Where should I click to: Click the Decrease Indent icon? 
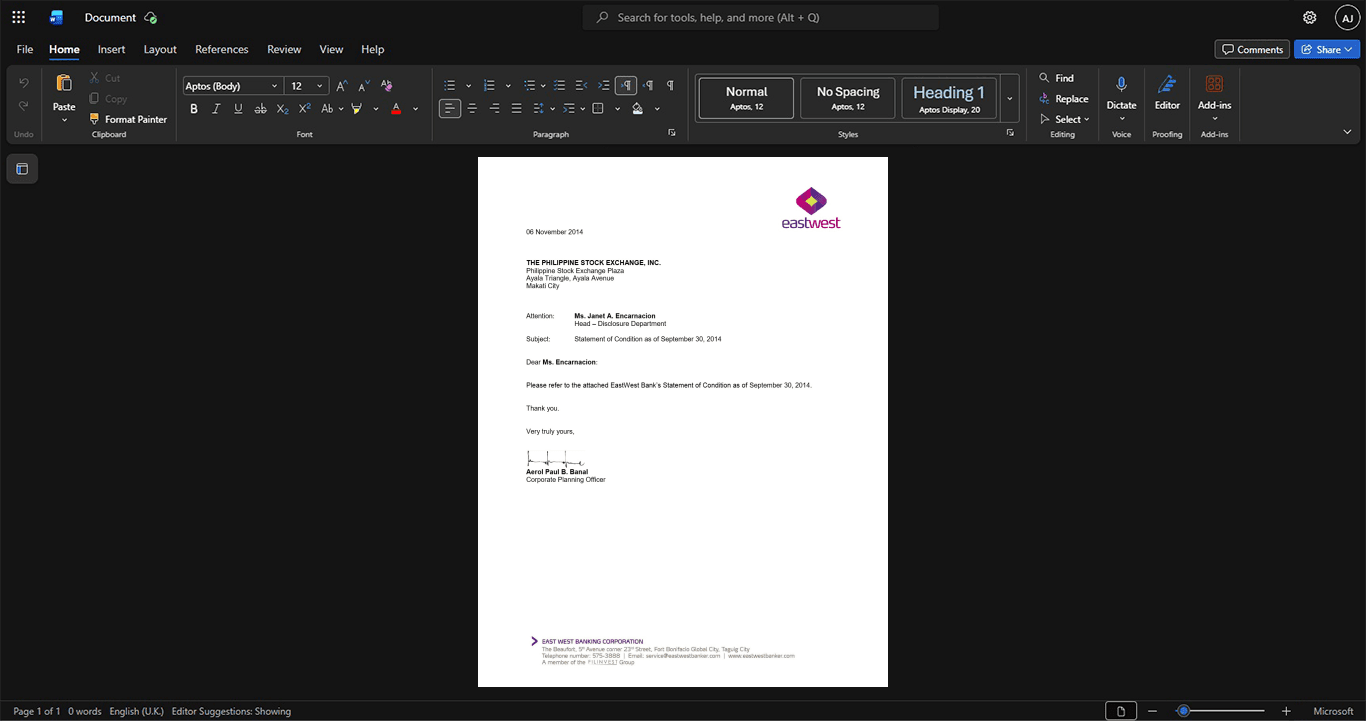582,86
